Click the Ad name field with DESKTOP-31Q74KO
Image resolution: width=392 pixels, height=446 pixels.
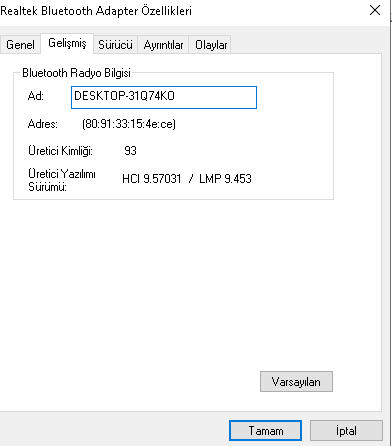(164, 97)
